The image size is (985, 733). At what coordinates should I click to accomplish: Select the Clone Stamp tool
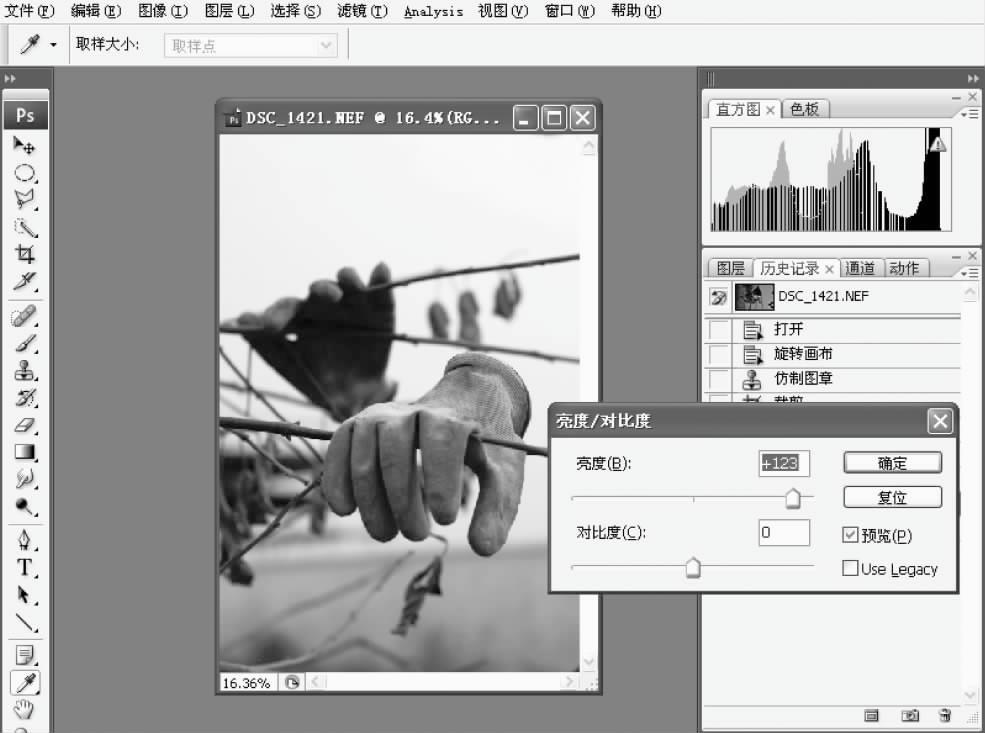point(24,370)
